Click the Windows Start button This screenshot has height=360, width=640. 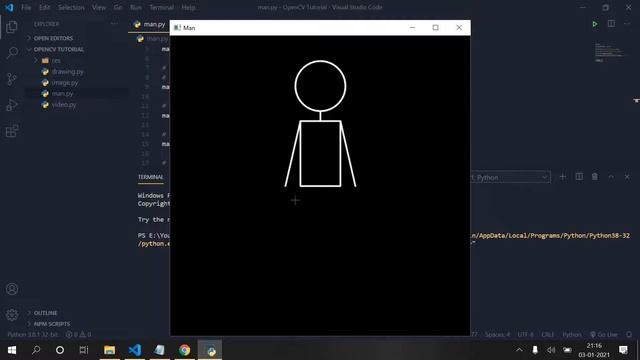[12, 350]
